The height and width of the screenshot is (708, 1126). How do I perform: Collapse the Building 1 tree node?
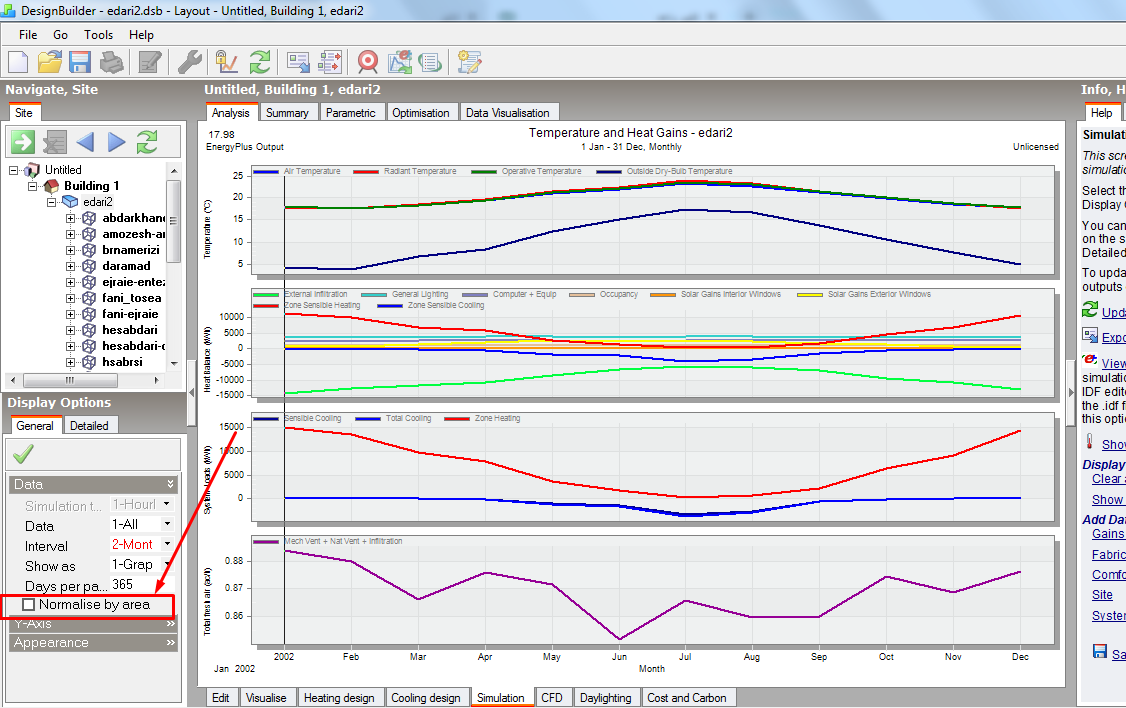pyautogui.click(x=32, y=186)
